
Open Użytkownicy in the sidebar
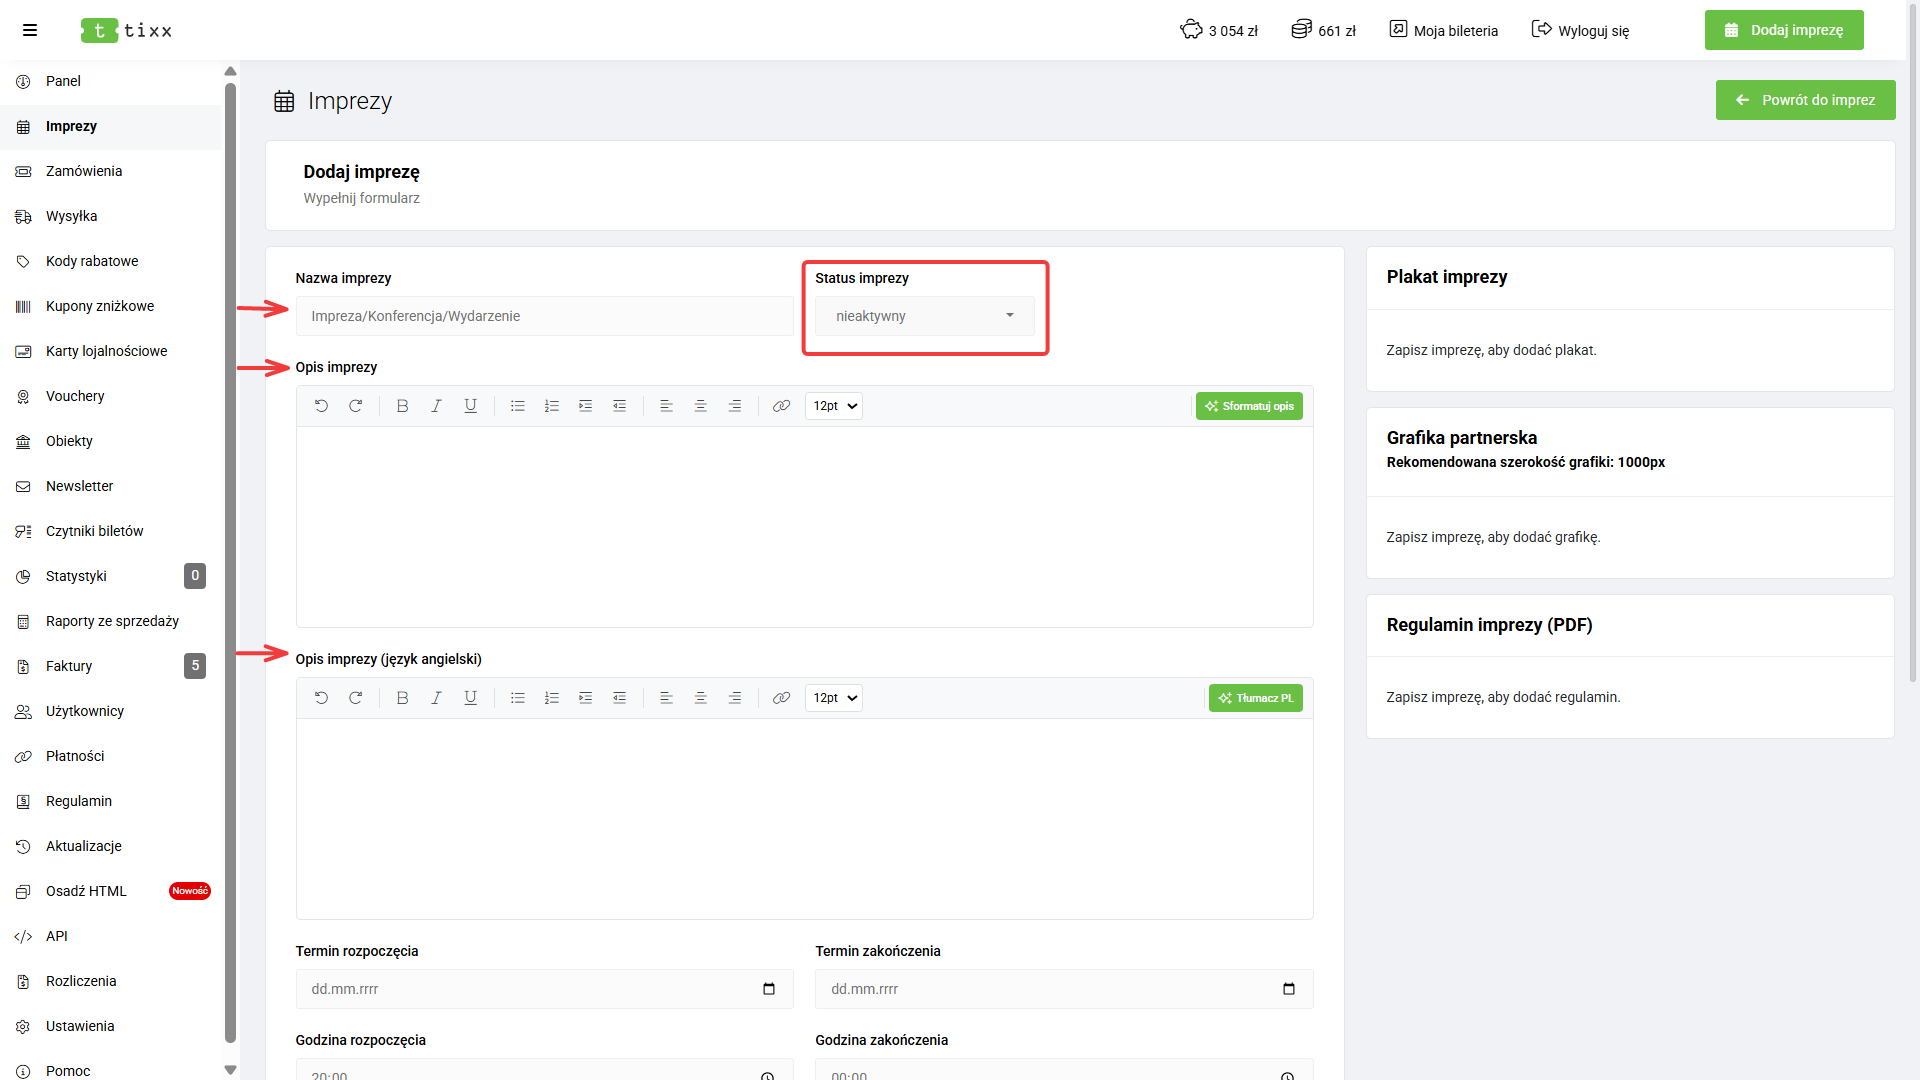[110, 711]
